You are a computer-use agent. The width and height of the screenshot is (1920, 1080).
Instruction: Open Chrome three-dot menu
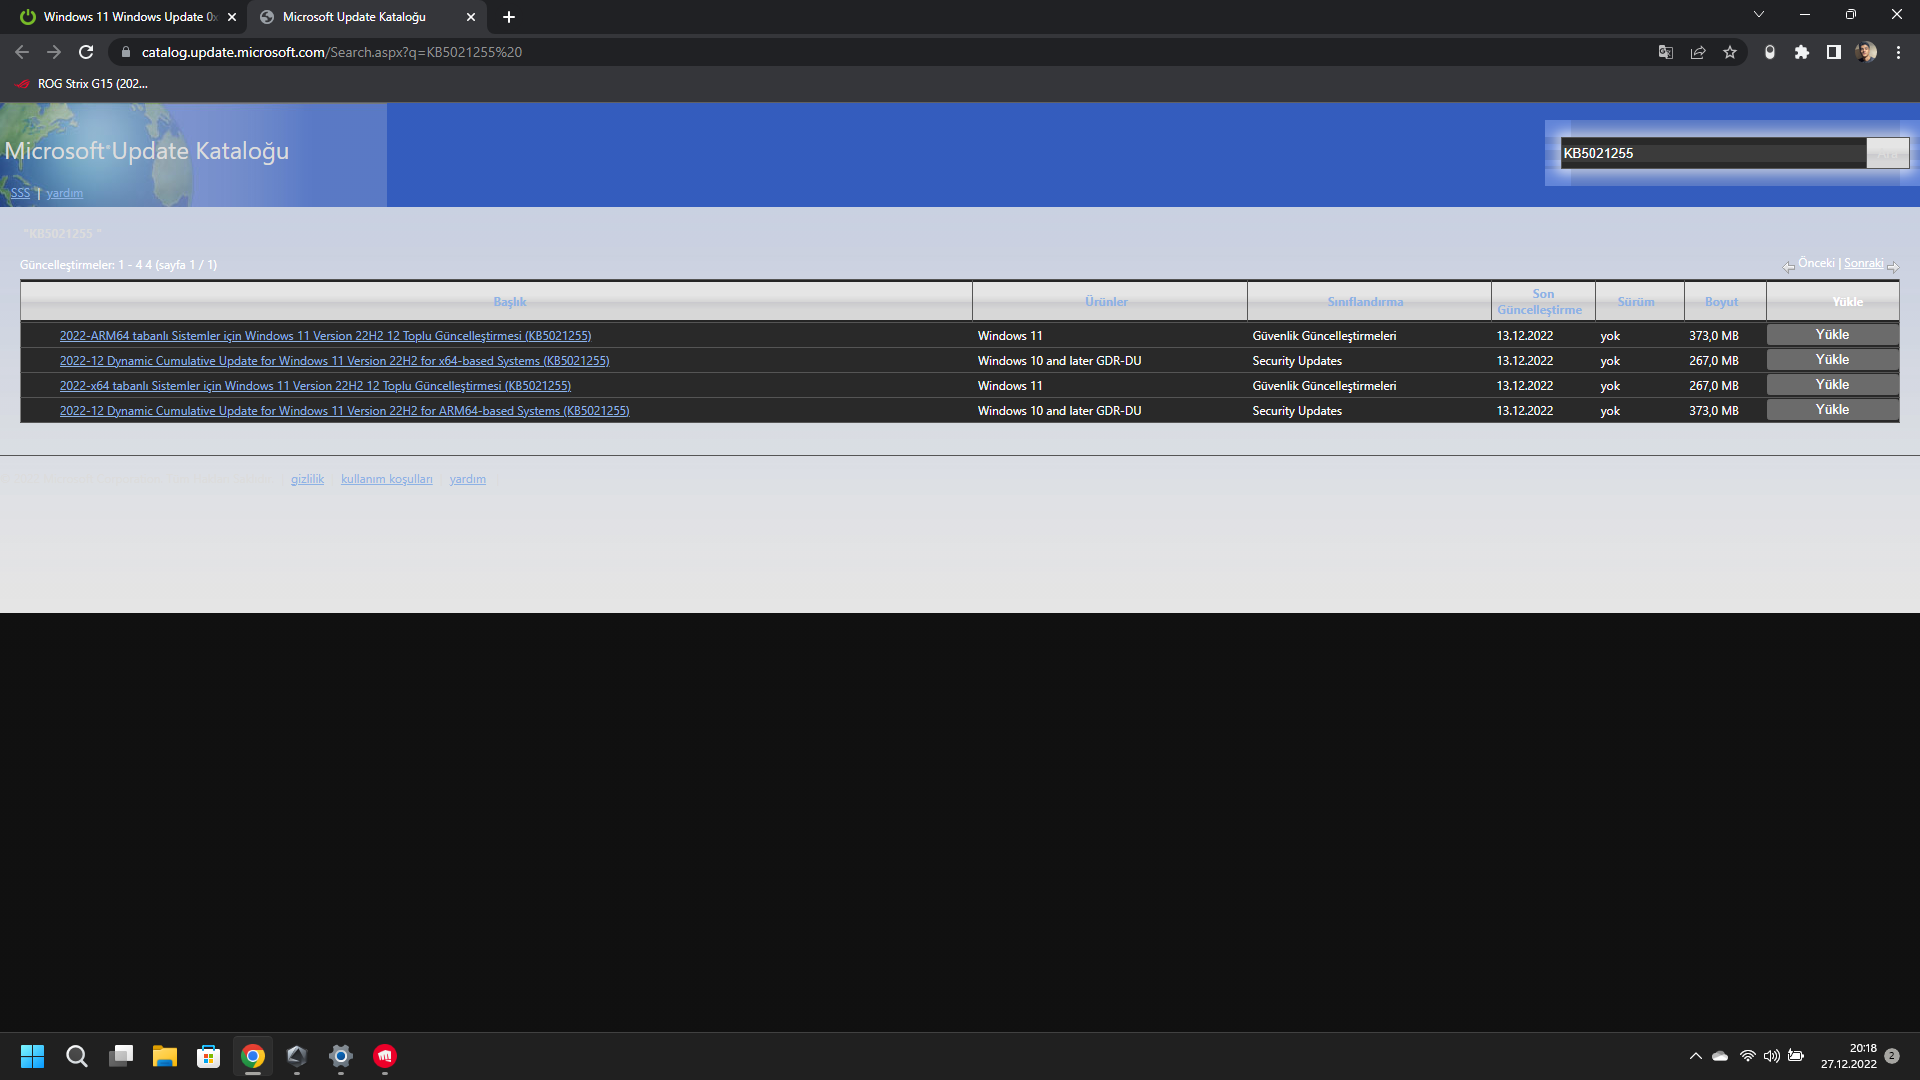(x=1898, y=52)
